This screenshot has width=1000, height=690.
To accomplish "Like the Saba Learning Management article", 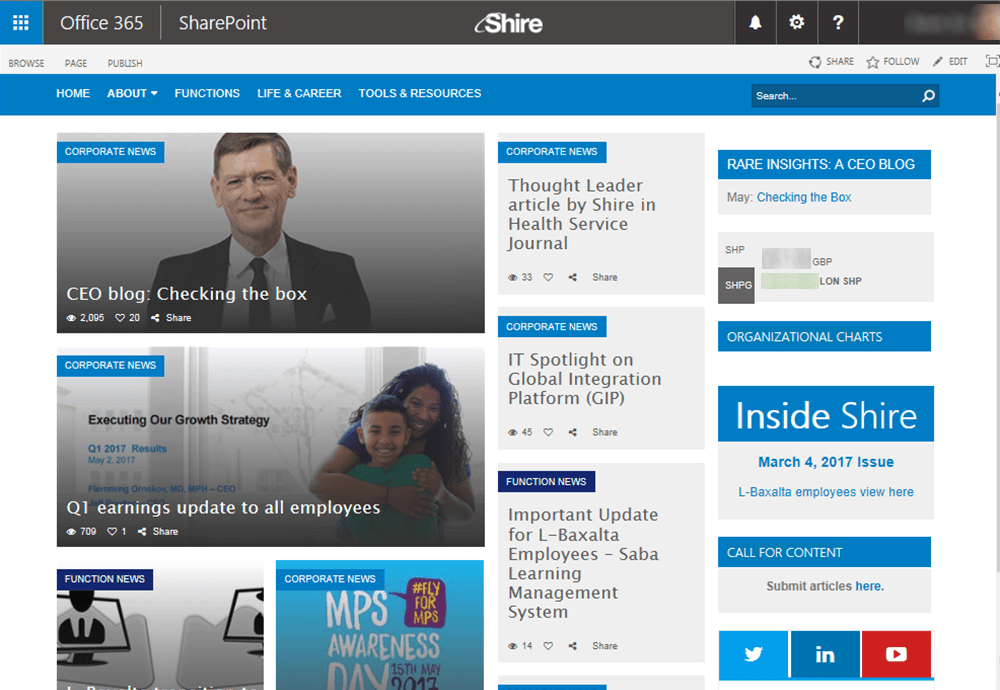I will (548, 646).
